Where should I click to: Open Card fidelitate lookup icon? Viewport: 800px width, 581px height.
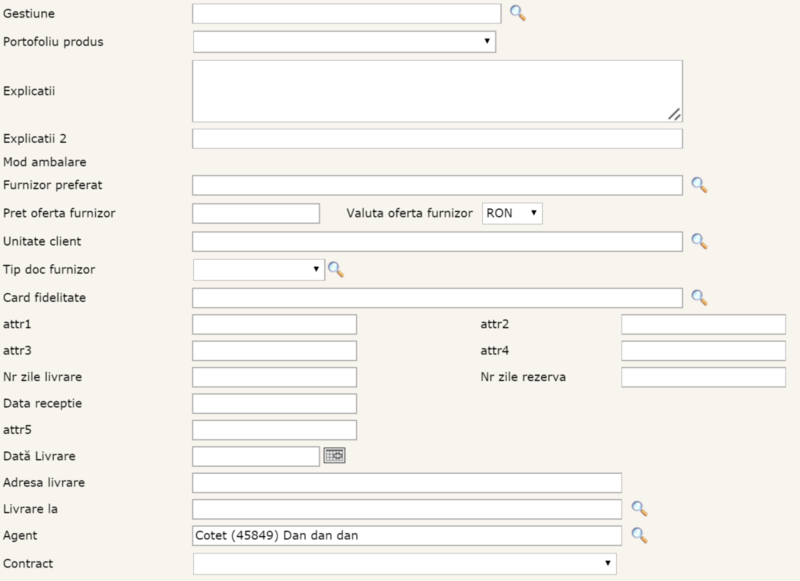pos(699,297)
